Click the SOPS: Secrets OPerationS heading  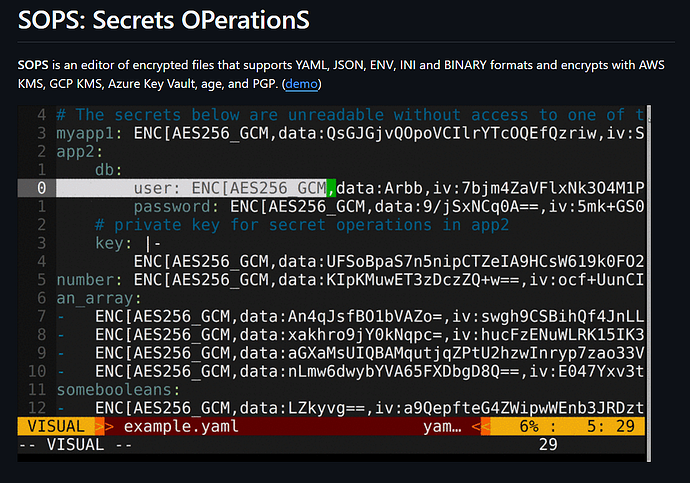[163, 21]
